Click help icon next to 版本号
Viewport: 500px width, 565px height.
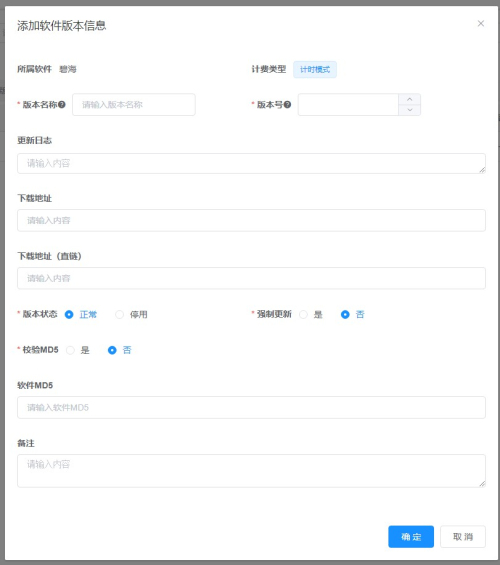[x=287, y=105]
